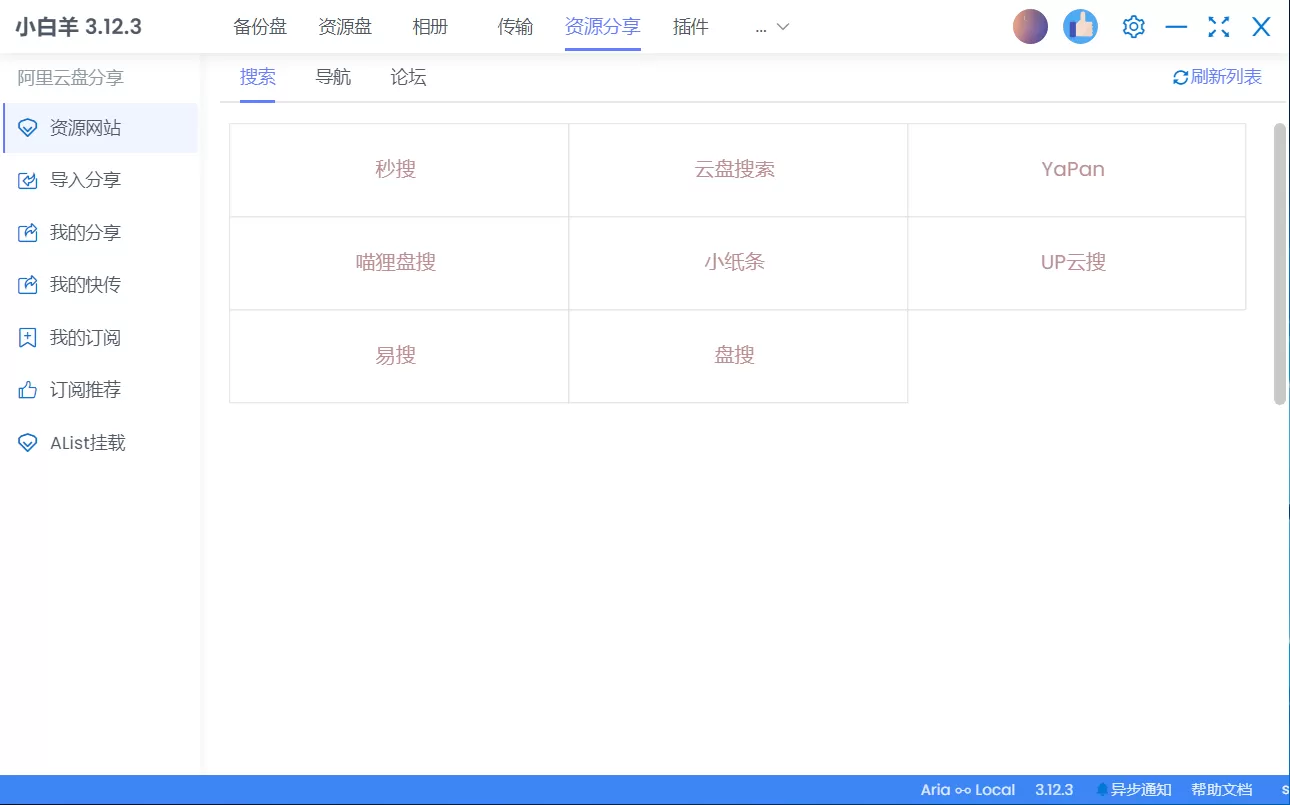Open 我的分享 from the sidebar
This screenshot has width=1290, height=805.
coord(78,233)
